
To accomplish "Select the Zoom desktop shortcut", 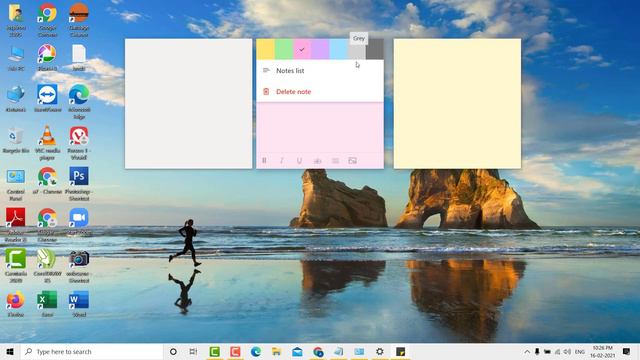I will [79, 222].
